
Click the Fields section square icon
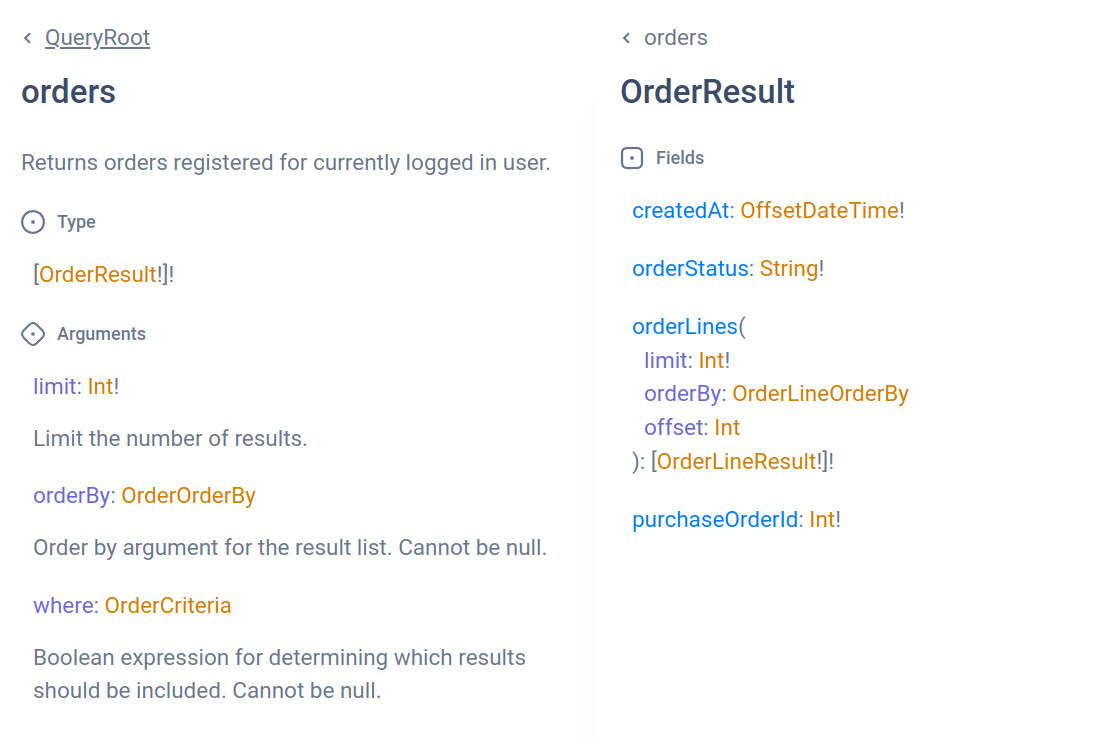632,158
